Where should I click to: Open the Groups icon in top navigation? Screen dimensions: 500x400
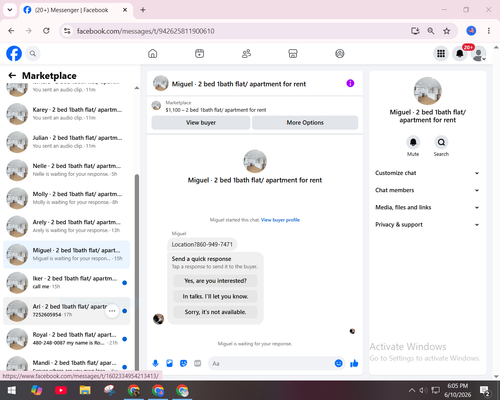(340, 53)
